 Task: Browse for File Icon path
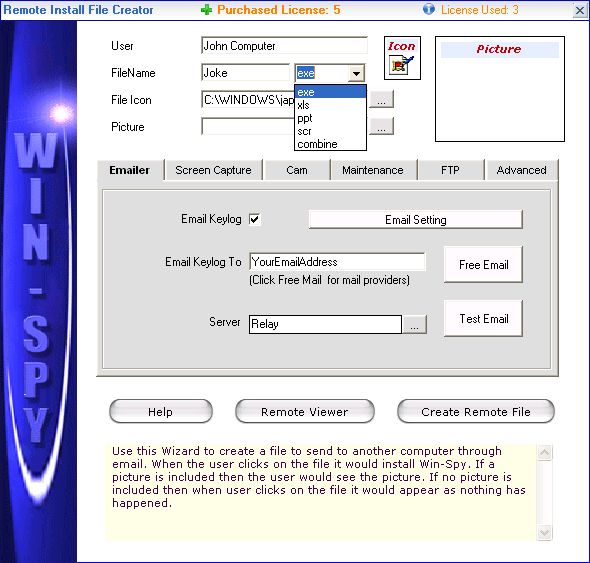point(381,99)
